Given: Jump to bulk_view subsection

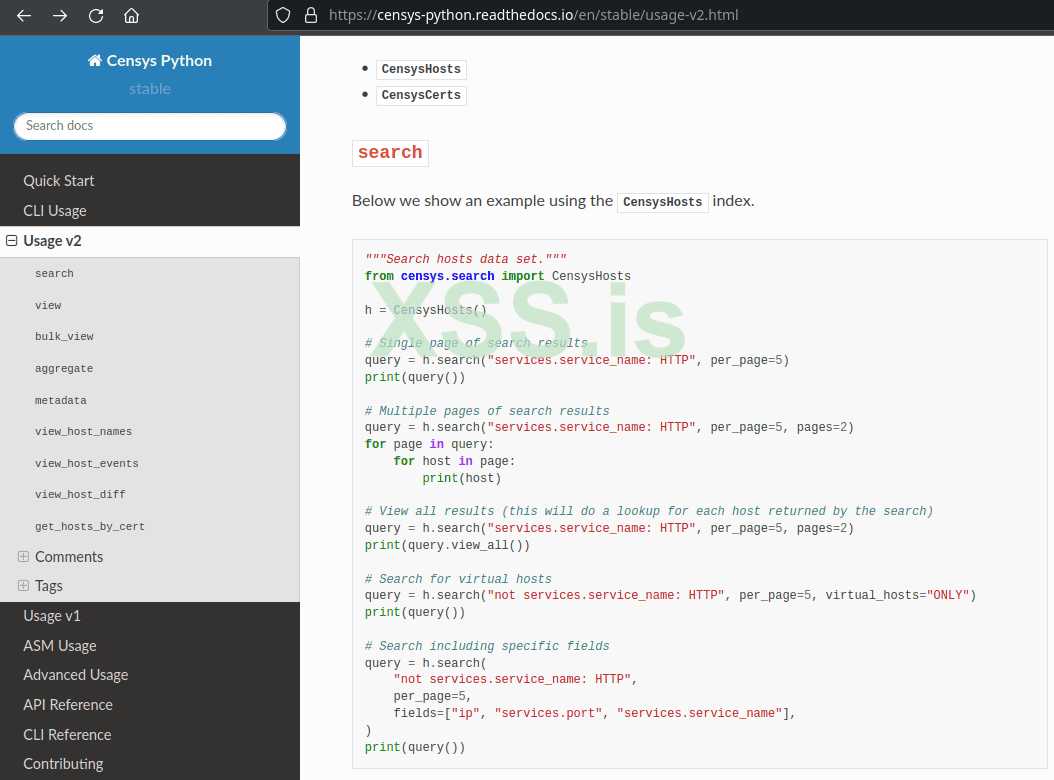Looking at the screenshot, I should click(65, 336).
